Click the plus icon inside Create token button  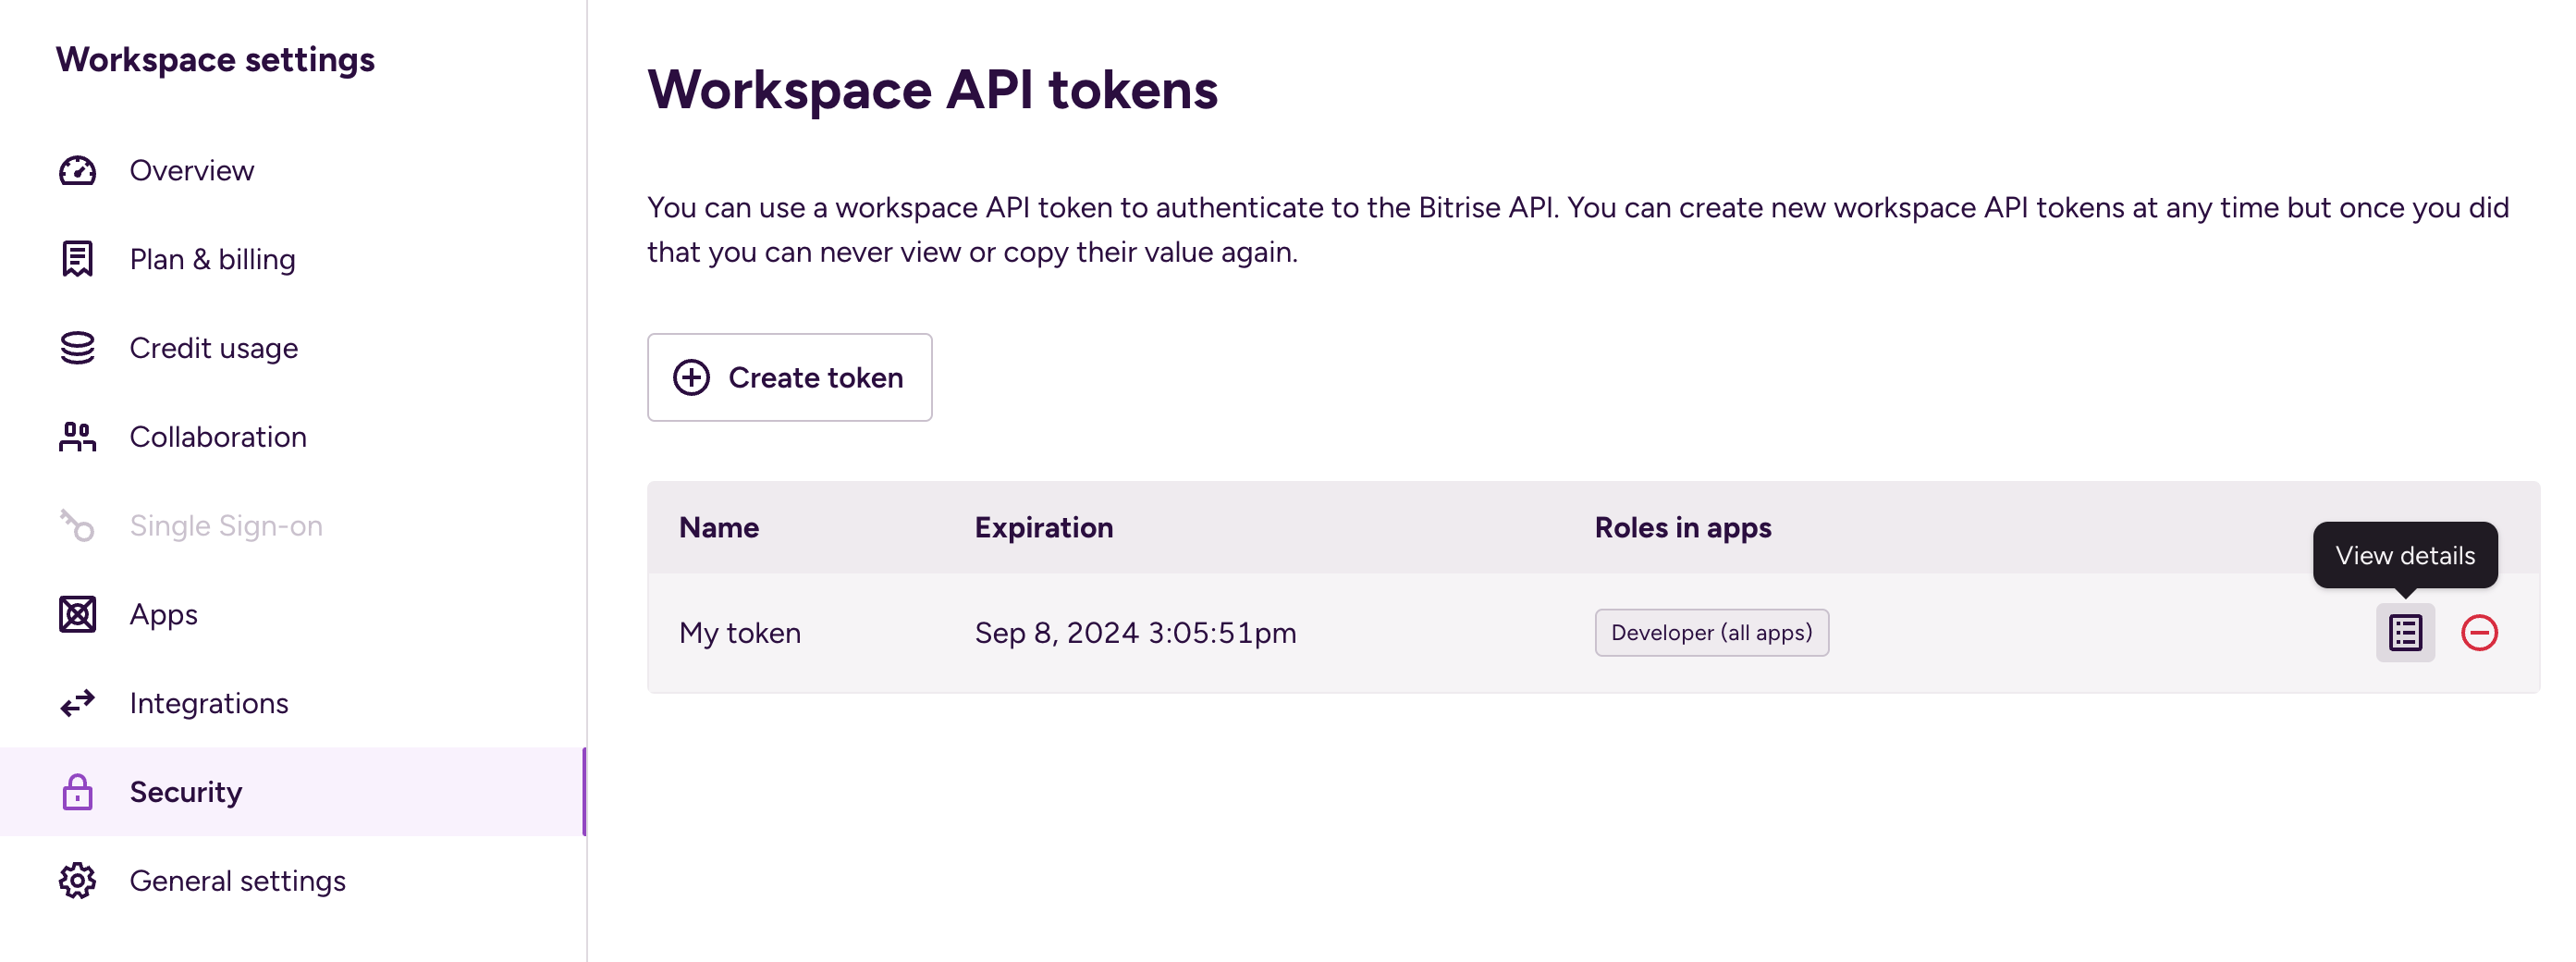tap(691, 378)
